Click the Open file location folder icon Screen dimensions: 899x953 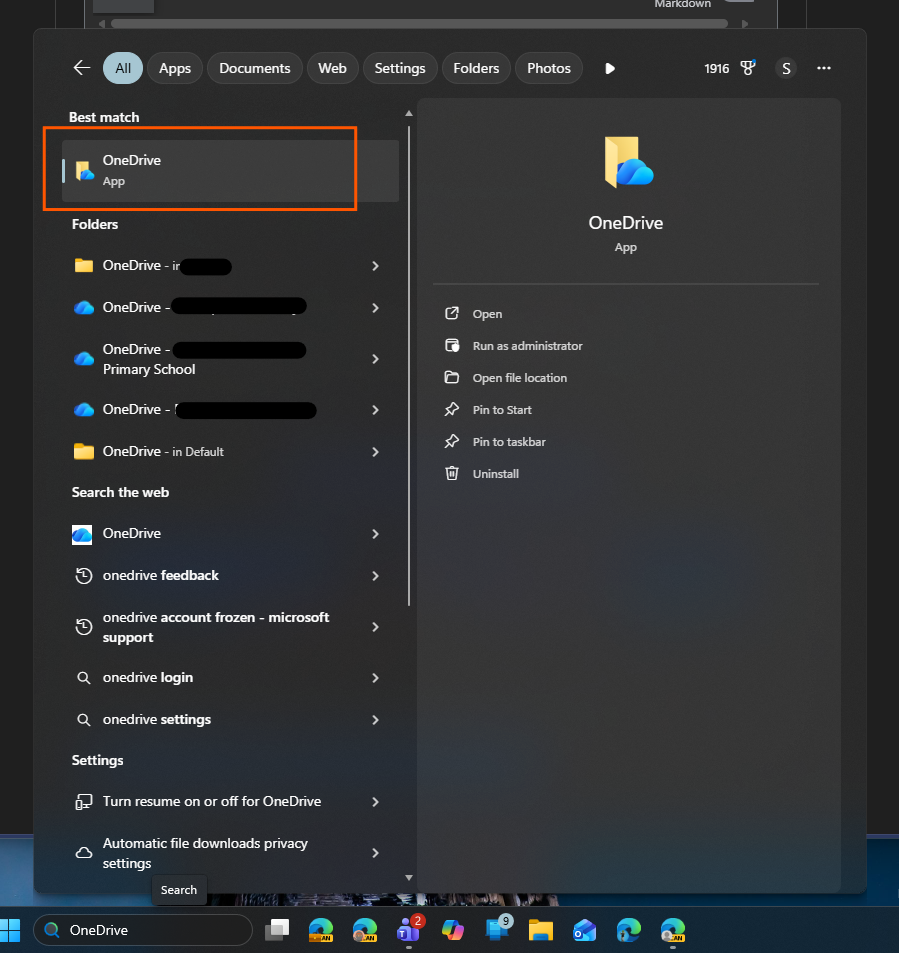tap(452, 377)
